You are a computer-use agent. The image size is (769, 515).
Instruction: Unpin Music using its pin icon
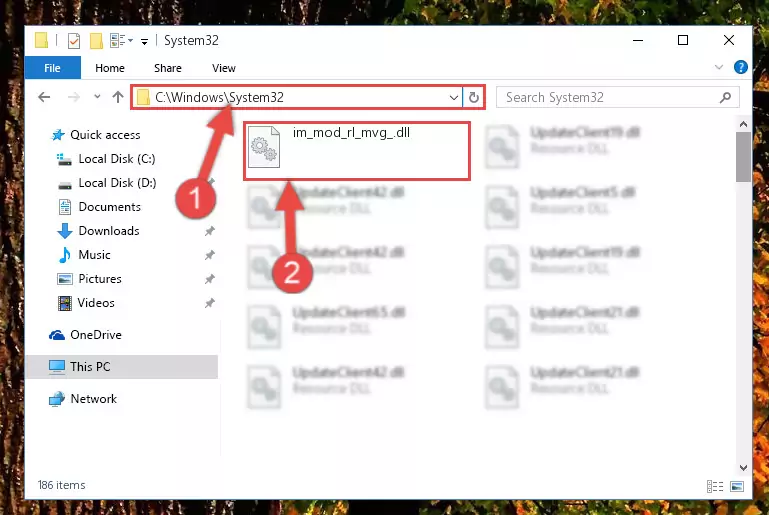tap(209, 255)
